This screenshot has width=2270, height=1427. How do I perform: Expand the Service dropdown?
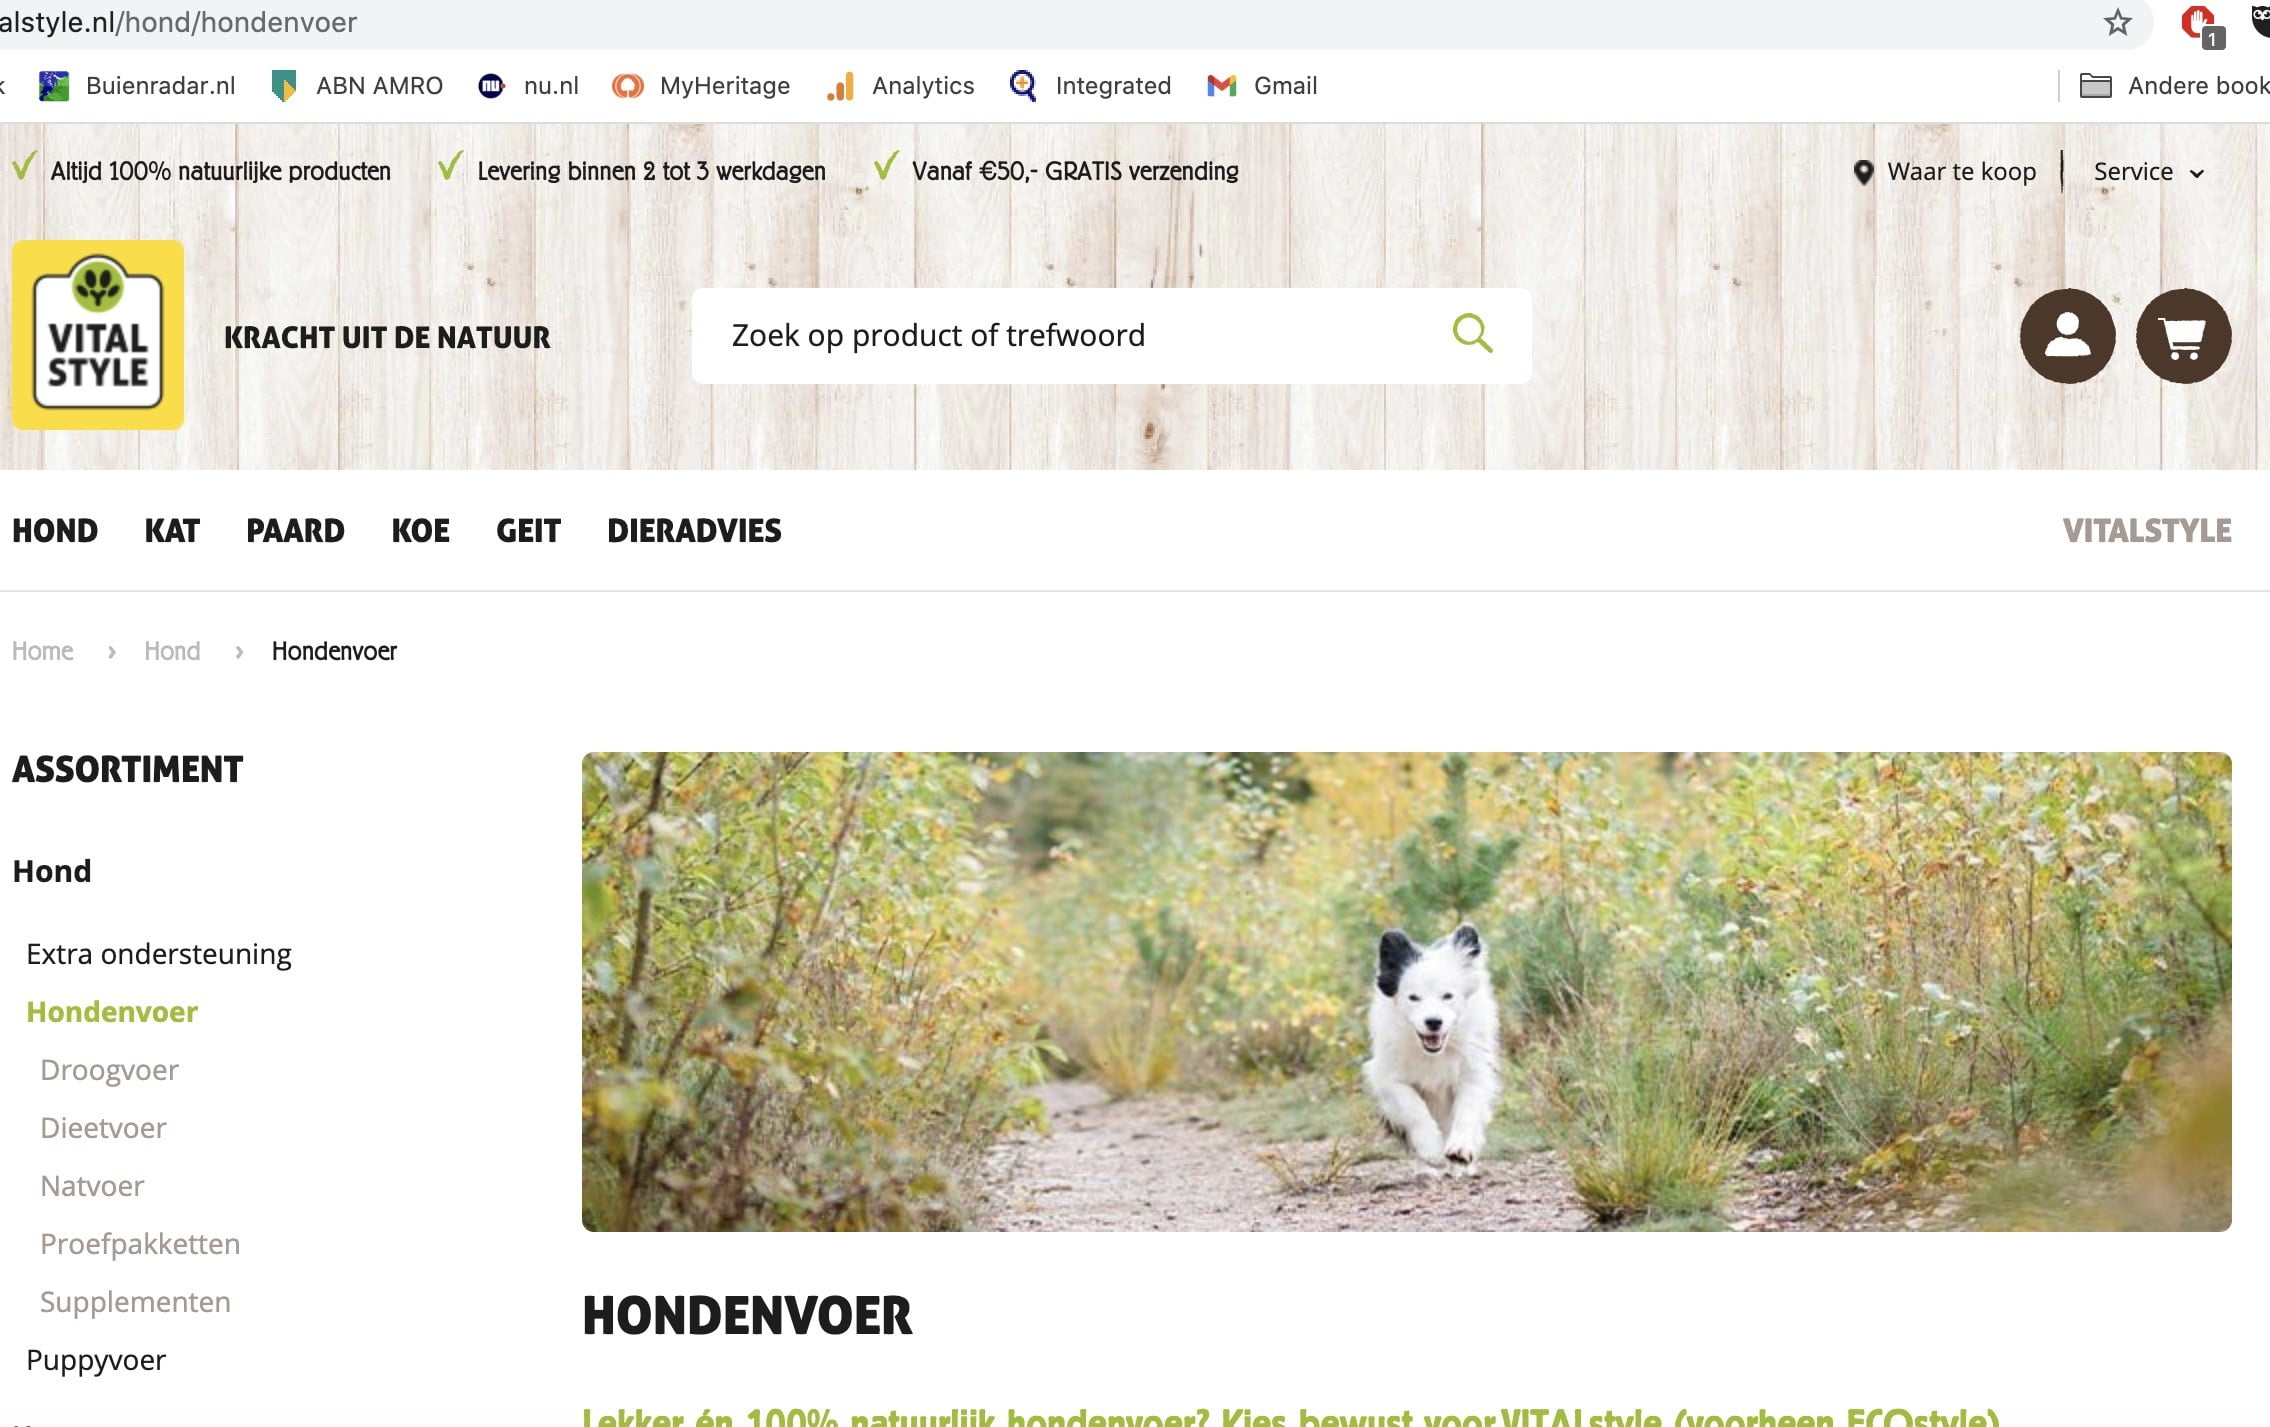[x=2148, y=172]
